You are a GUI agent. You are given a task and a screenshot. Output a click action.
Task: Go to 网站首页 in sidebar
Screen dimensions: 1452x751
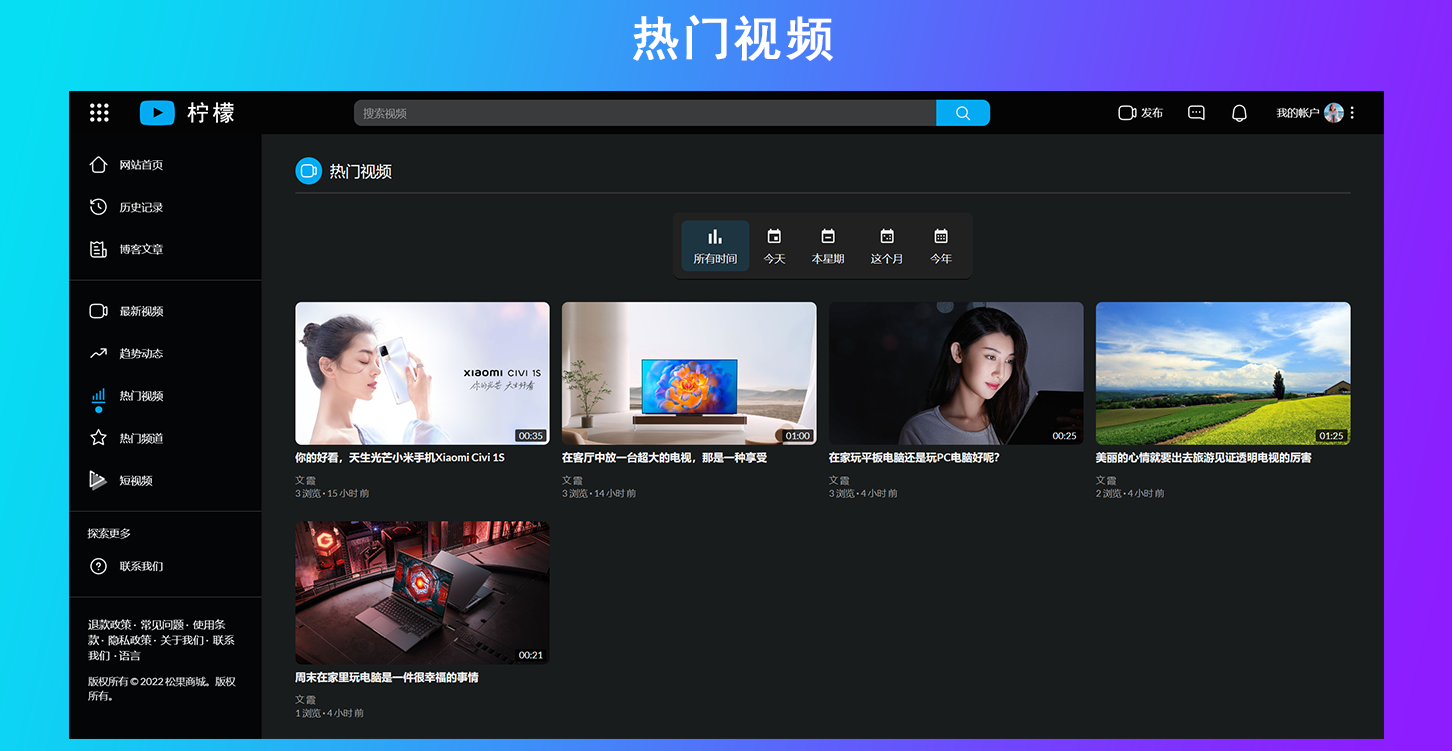click(x=141, y=165)
